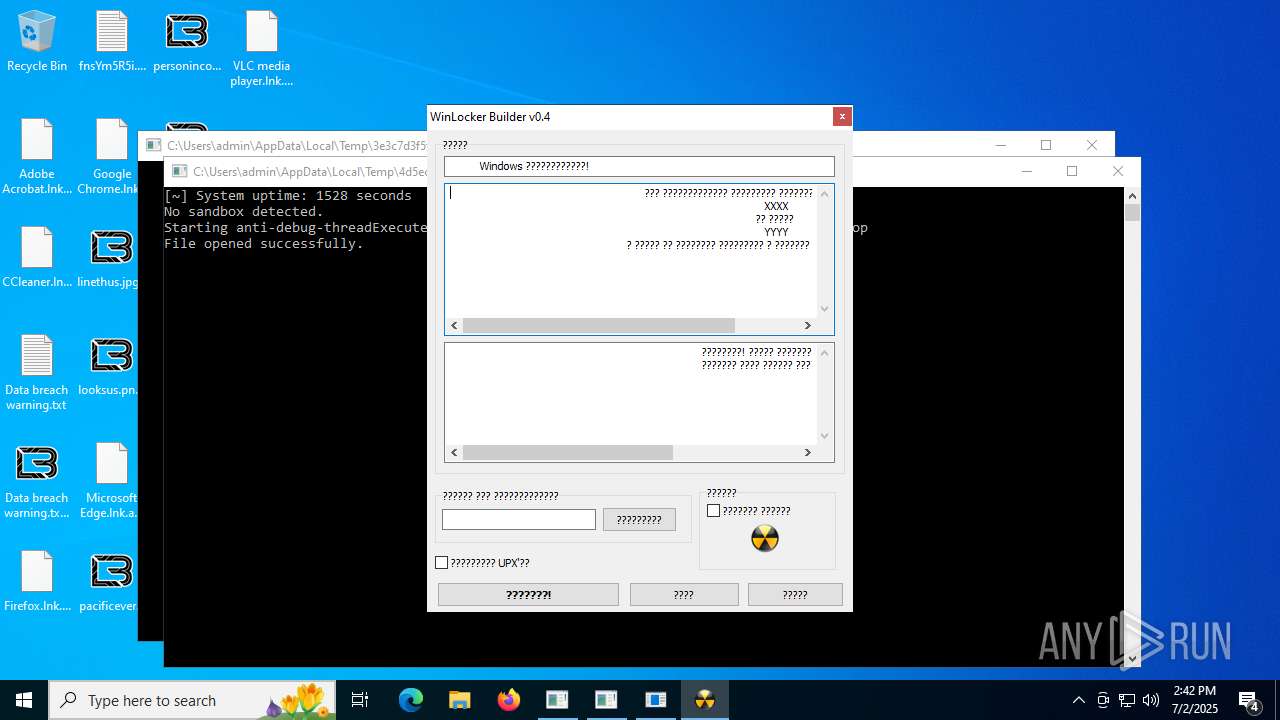Click the lower text area horizontal scrollbar thumb
Screen dimensions: 1280x720
[568, 453]
